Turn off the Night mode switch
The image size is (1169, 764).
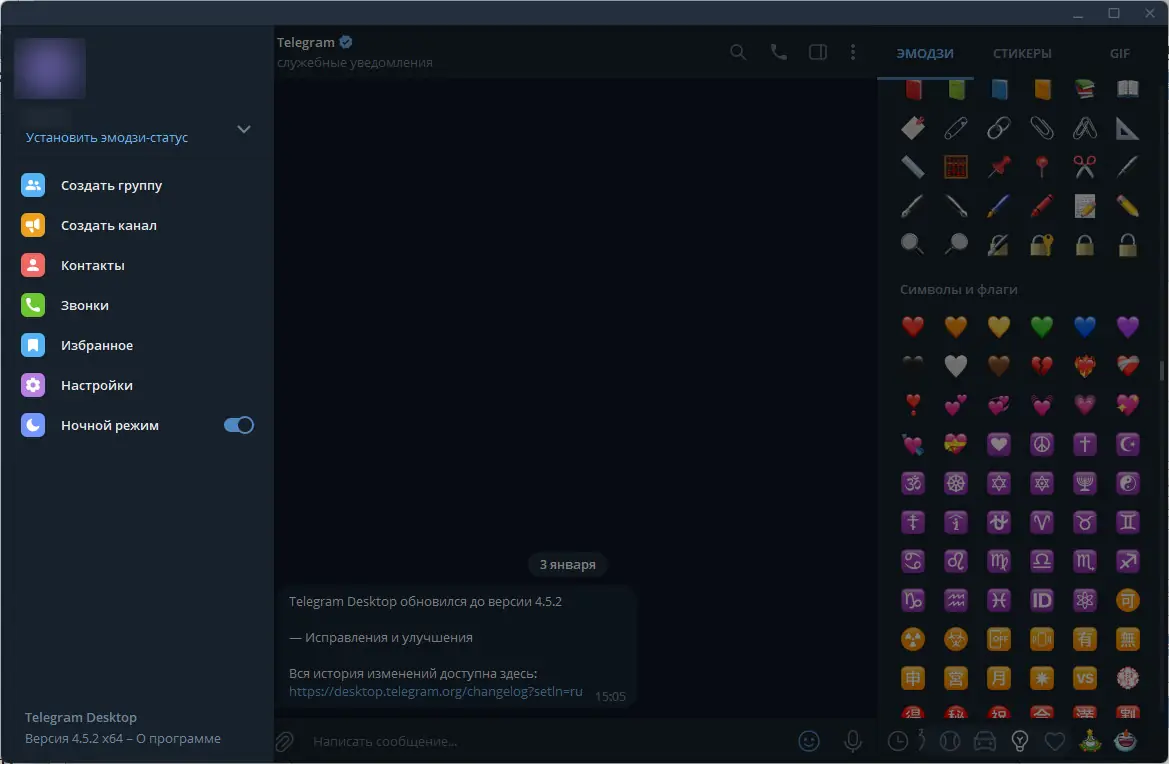(x=239, y=425)
